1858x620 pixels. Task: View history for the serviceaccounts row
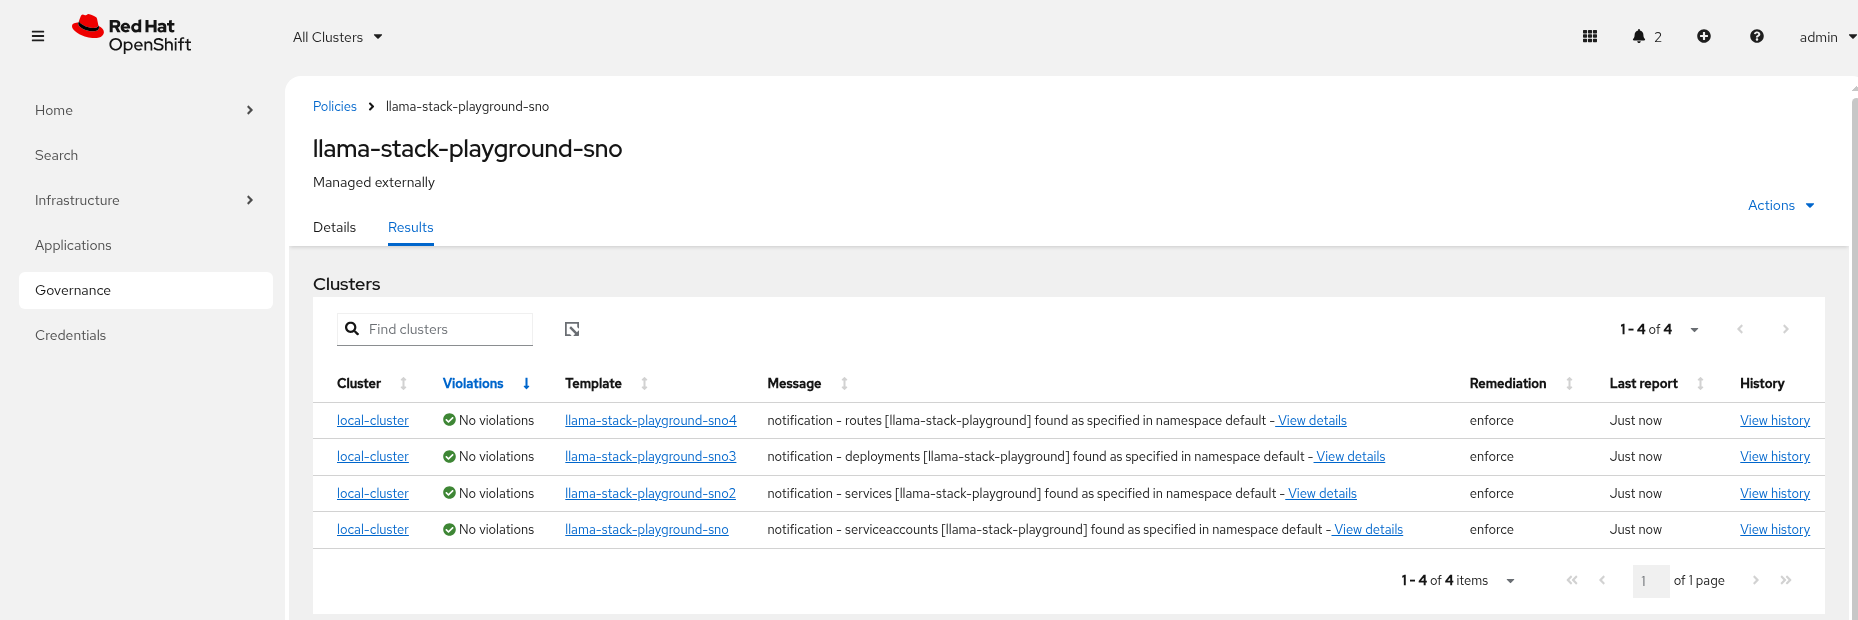coord(1775,530)
